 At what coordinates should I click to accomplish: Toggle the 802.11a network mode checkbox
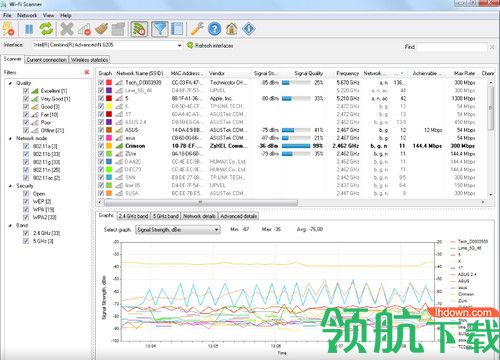tap(26, 146)
